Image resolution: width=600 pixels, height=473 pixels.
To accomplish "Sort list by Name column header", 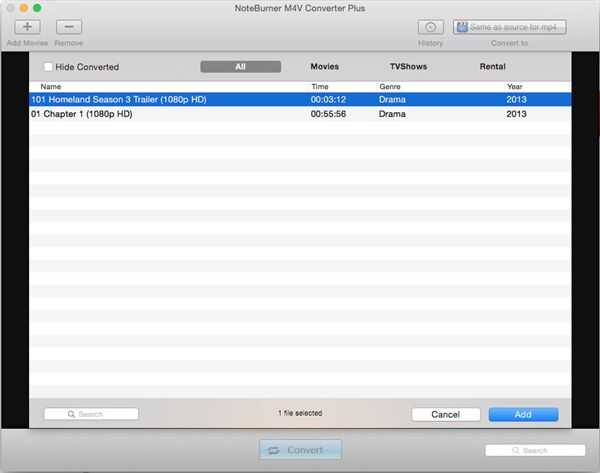I will [x=51, y=87].
